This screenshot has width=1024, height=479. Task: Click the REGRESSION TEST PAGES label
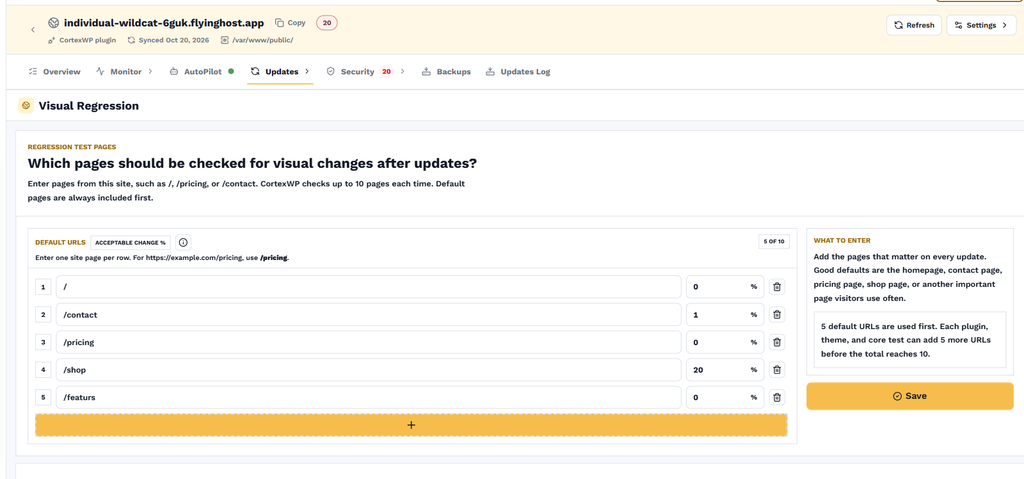72,147
